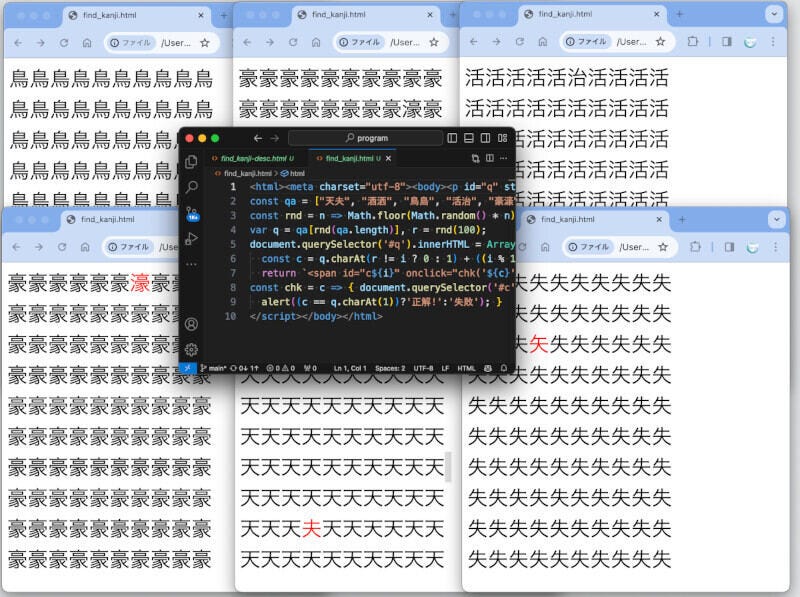
Task: Open the UTF-8 encoding selector
Action: coord(423,368)
